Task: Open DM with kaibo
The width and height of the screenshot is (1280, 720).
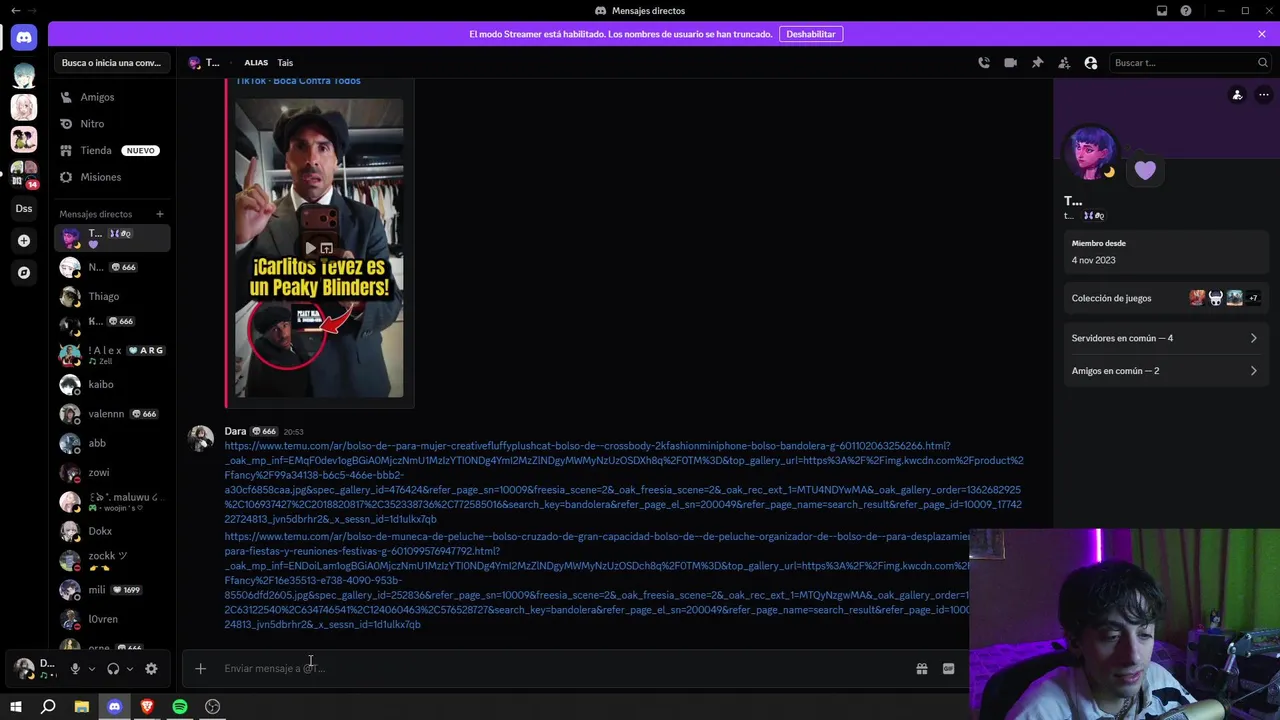Action: (x=112, y=384)
